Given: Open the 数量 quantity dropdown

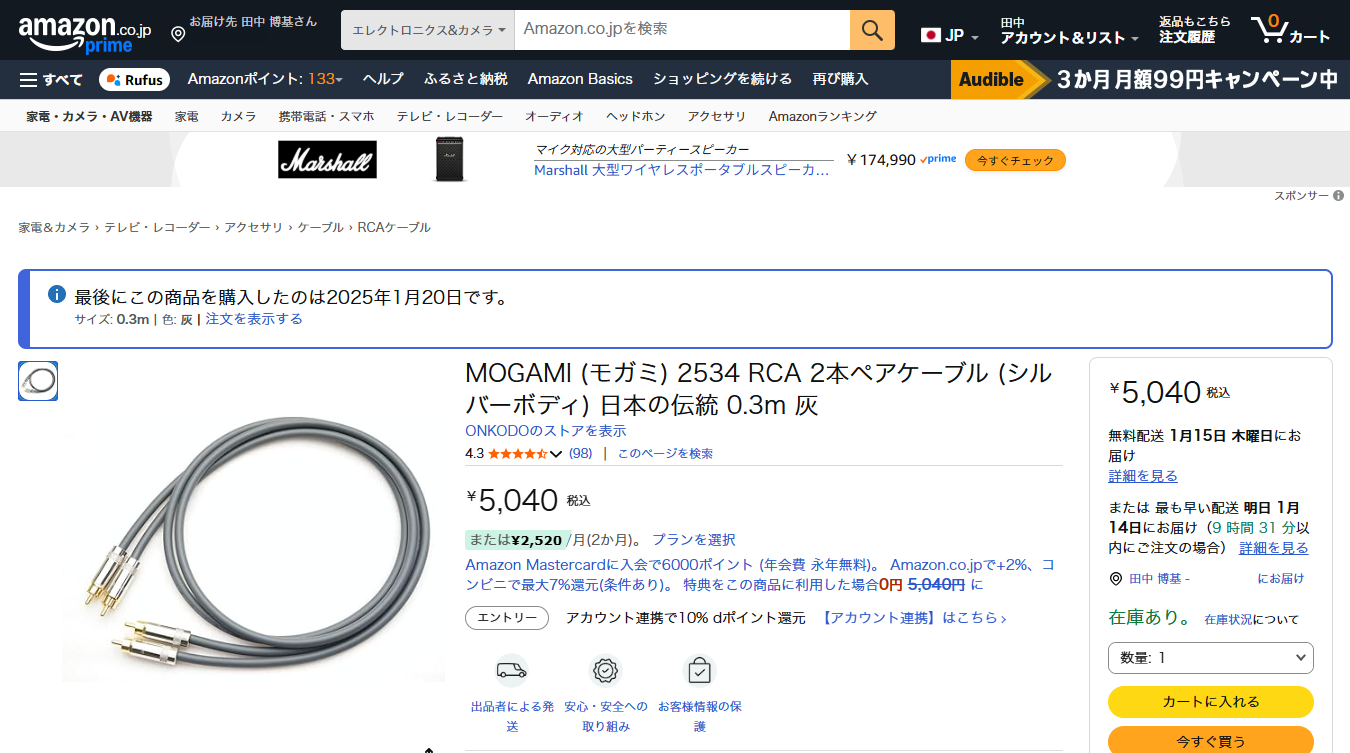Looking at the screenshot, I should click(1210, 658).
